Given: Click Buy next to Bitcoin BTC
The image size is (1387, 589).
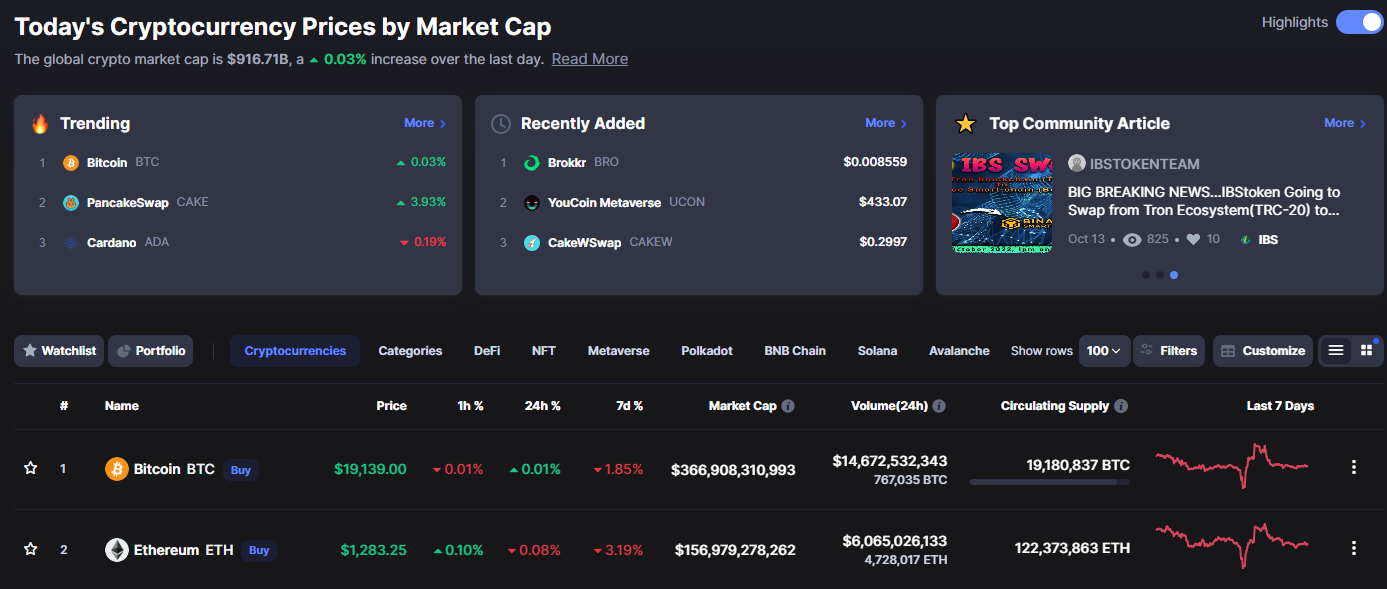Looking at the screenshot, I should 241,469.
